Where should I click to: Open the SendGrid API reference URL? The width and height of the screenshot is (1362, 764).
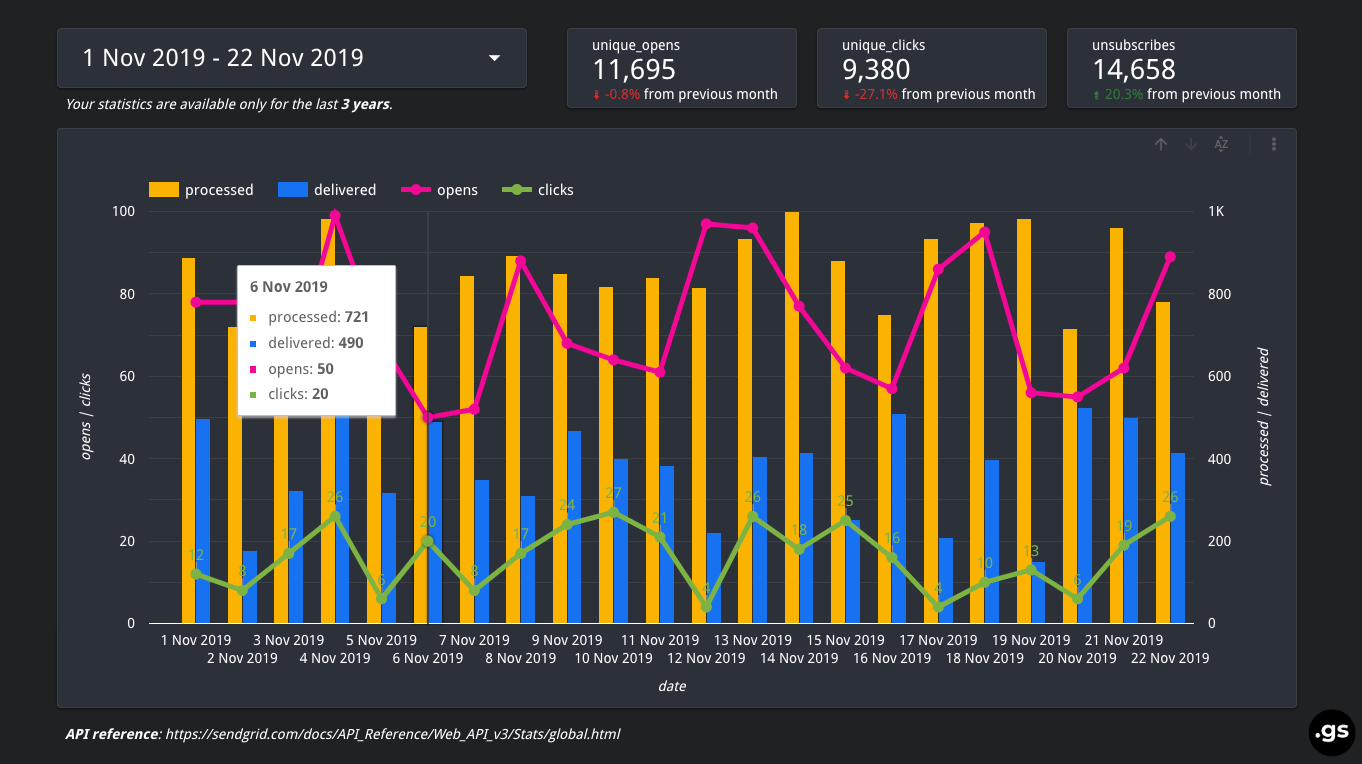(392, 734)
